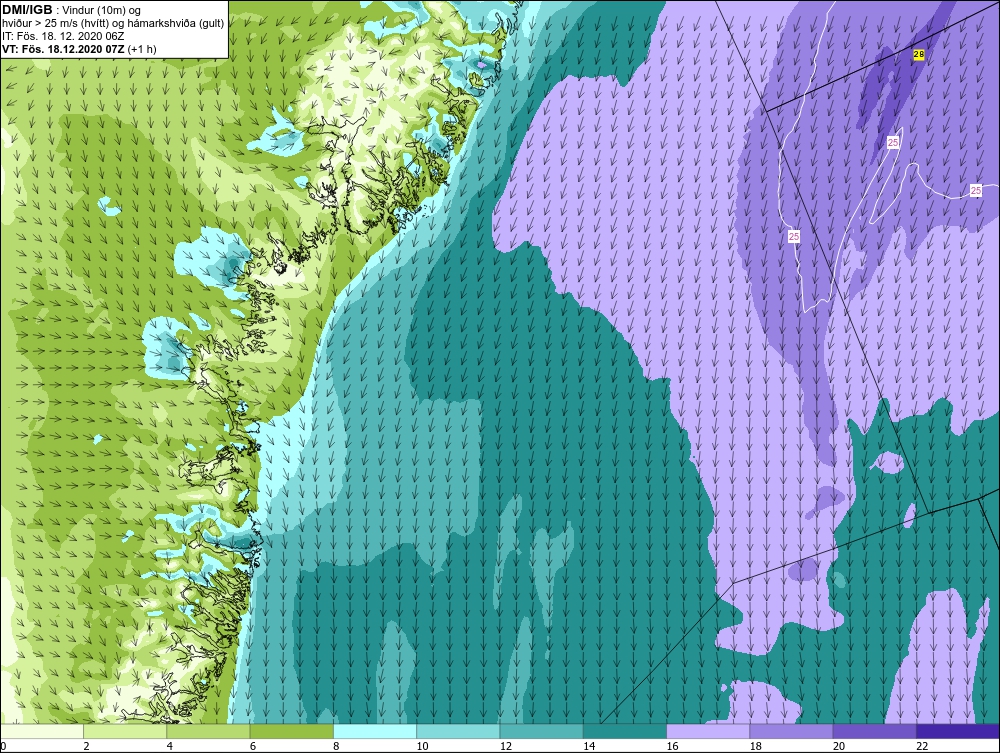Click the lowest 25 gust contour label
Screen dimensions: 1000x753
[x=794, y=237]
